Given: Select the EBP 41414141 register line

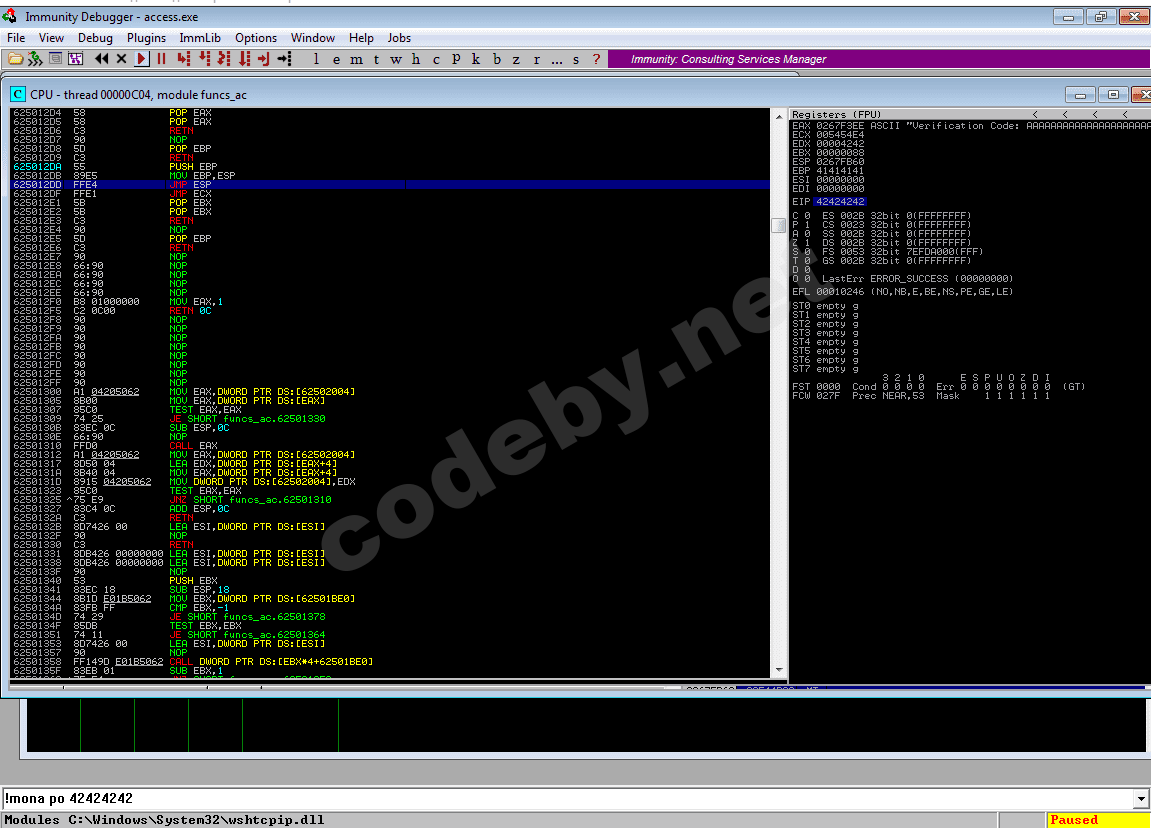Looking at the screenshot, I should (828, 170).
